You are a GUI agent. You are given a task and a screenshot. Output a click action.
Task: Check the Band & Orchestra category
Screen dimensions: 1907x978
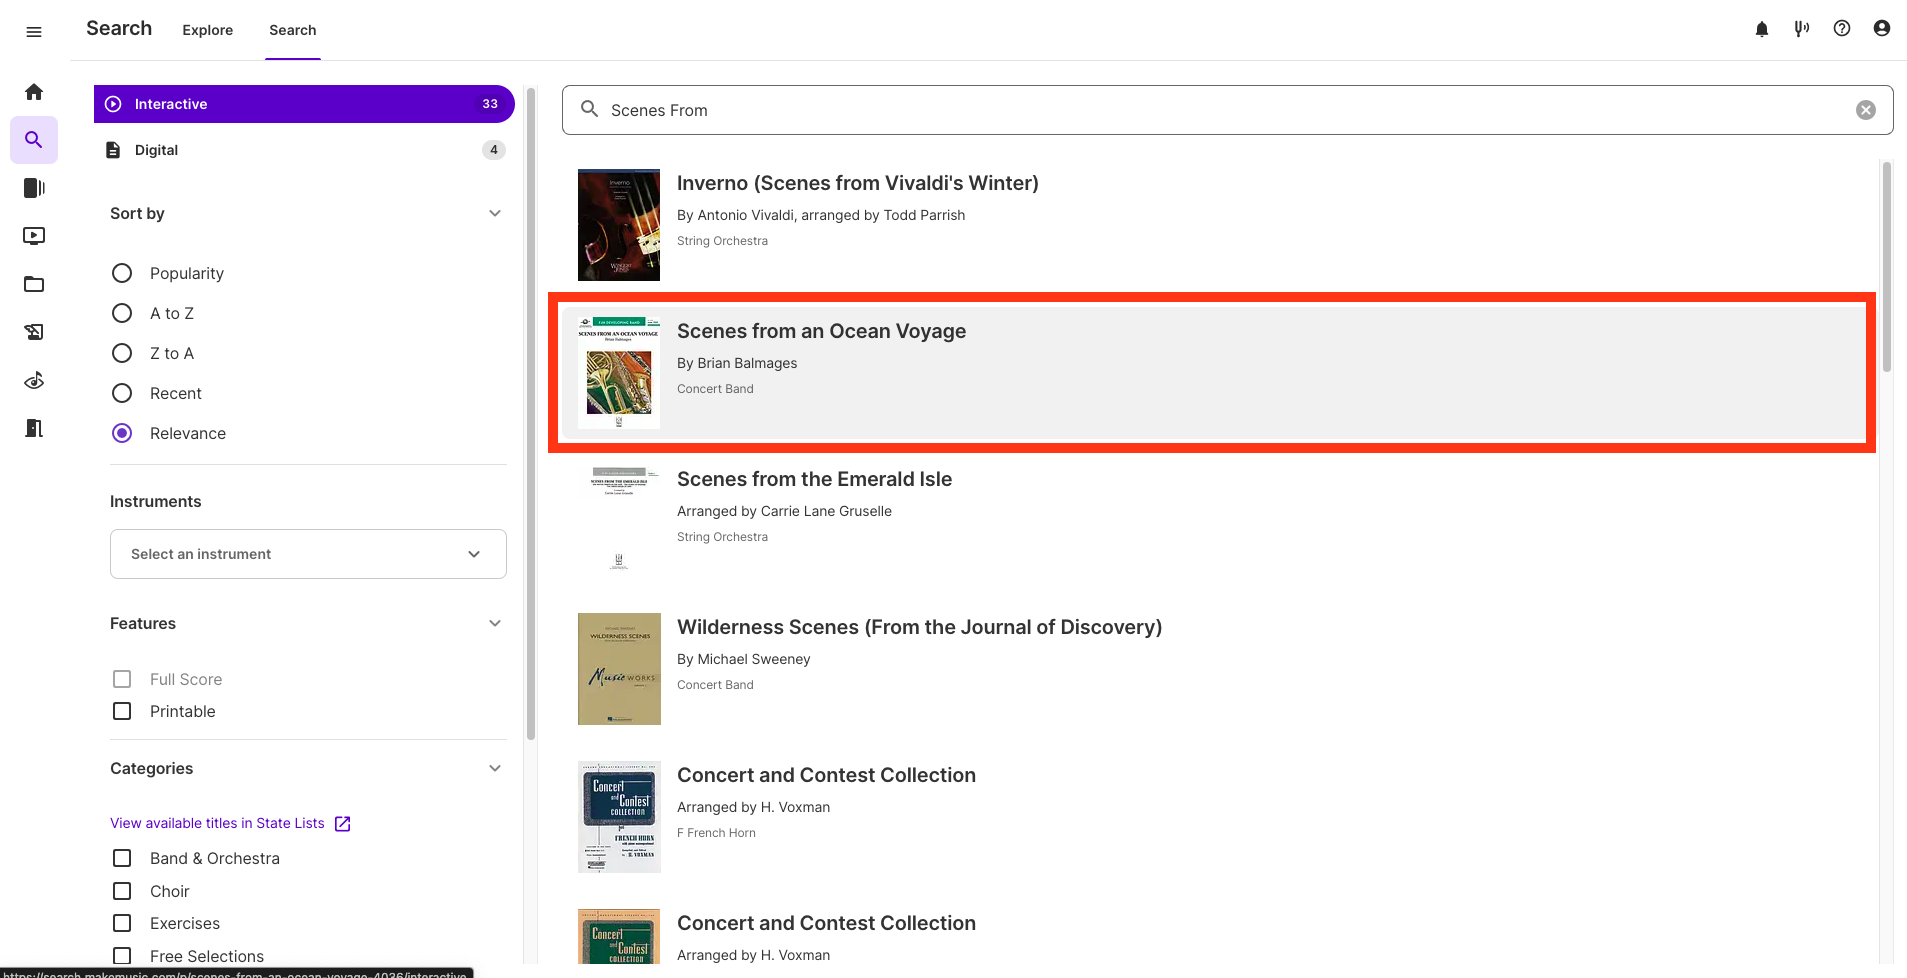click(x=122, y=858)
